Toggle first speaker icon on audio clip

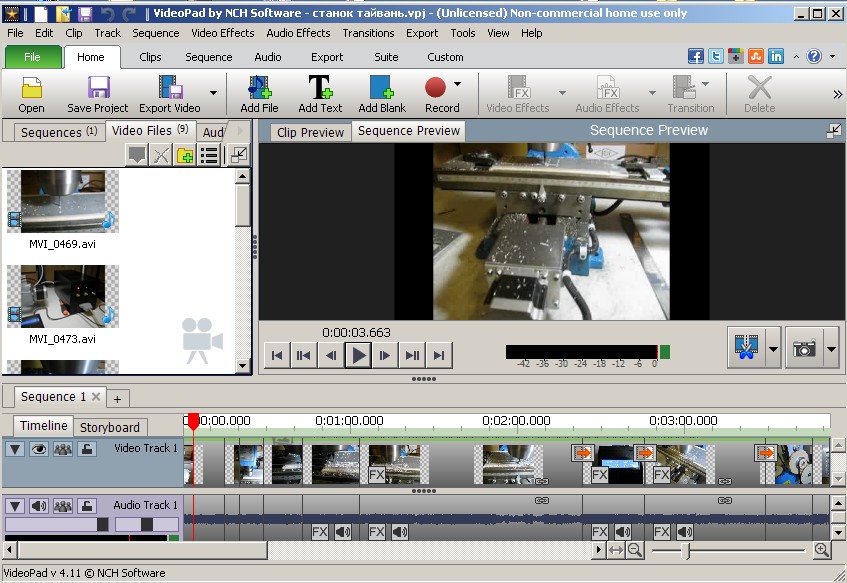[x=343, y=532]
